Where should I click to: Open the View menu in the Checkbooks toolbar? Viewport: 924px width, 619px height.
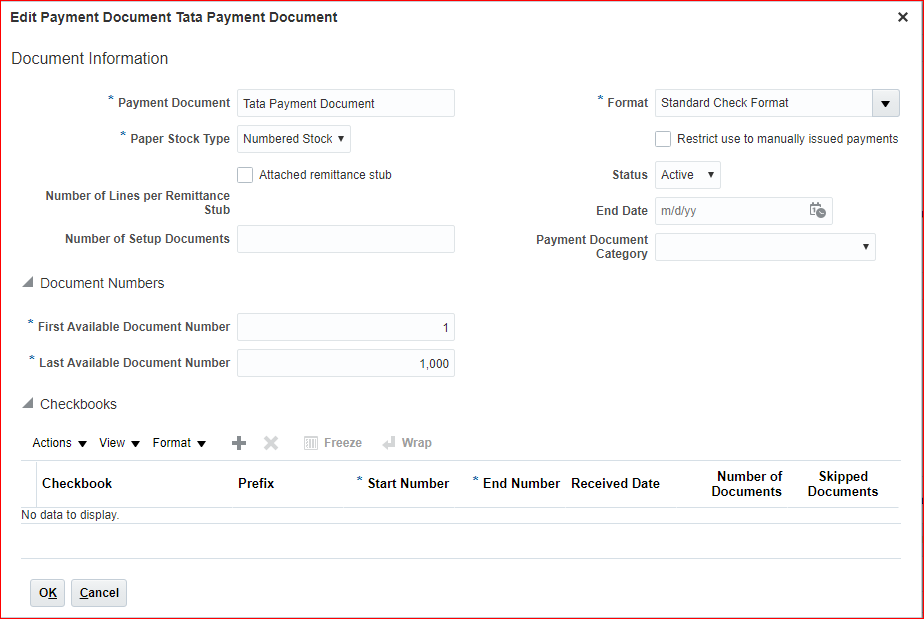pos(119,443)
